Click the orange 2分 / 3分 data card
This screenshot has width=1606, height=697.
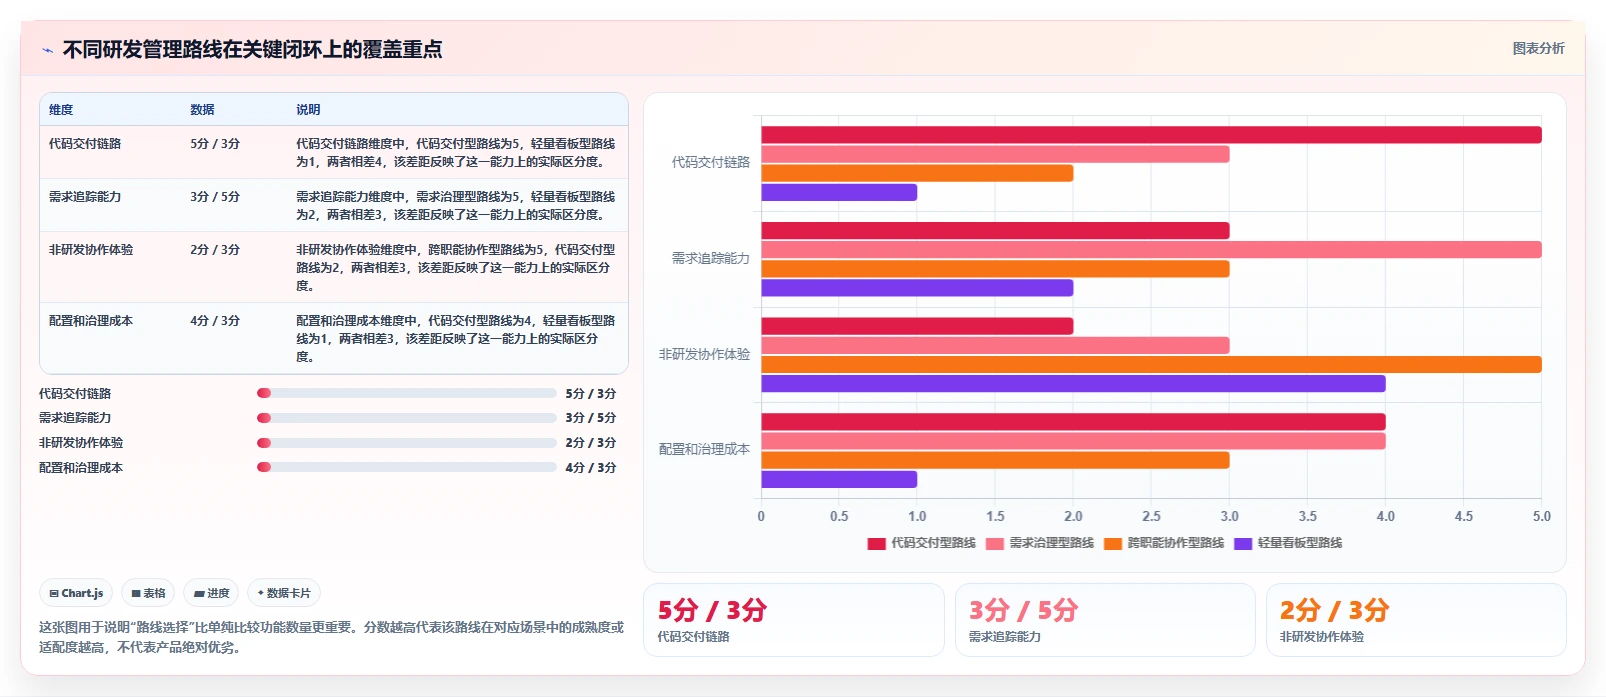[1416, 620]
